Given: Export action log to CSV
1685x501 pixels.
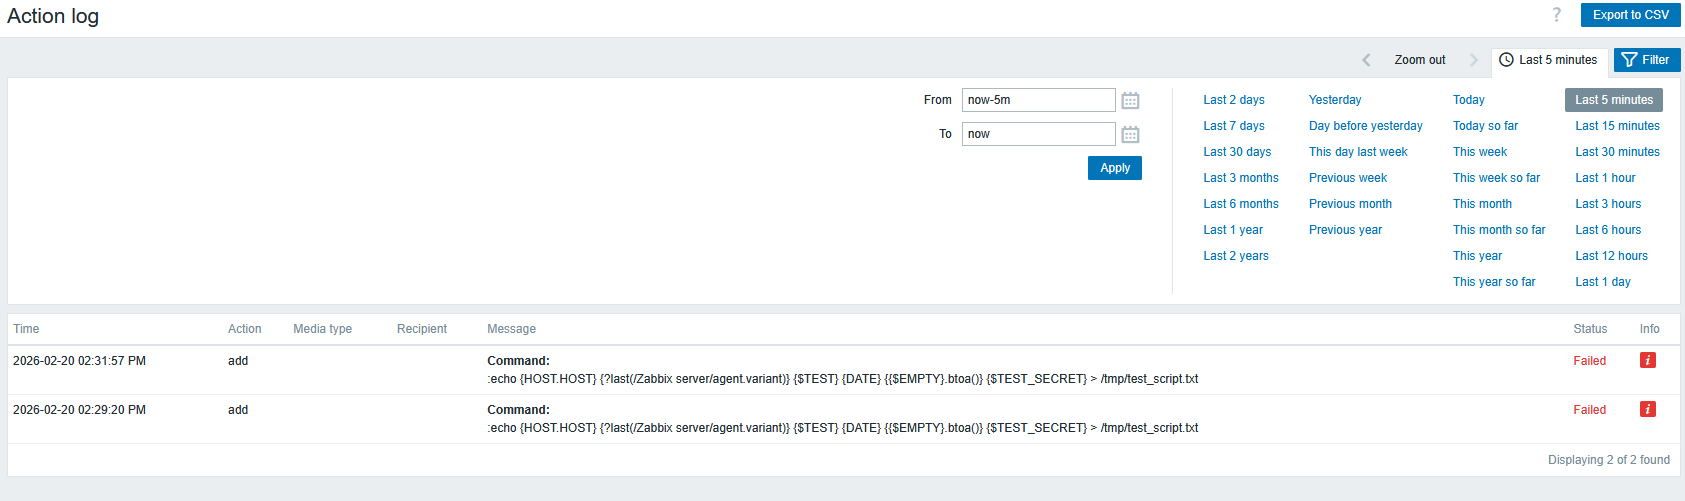Looking at the screenshot, I should point(1630,15).
